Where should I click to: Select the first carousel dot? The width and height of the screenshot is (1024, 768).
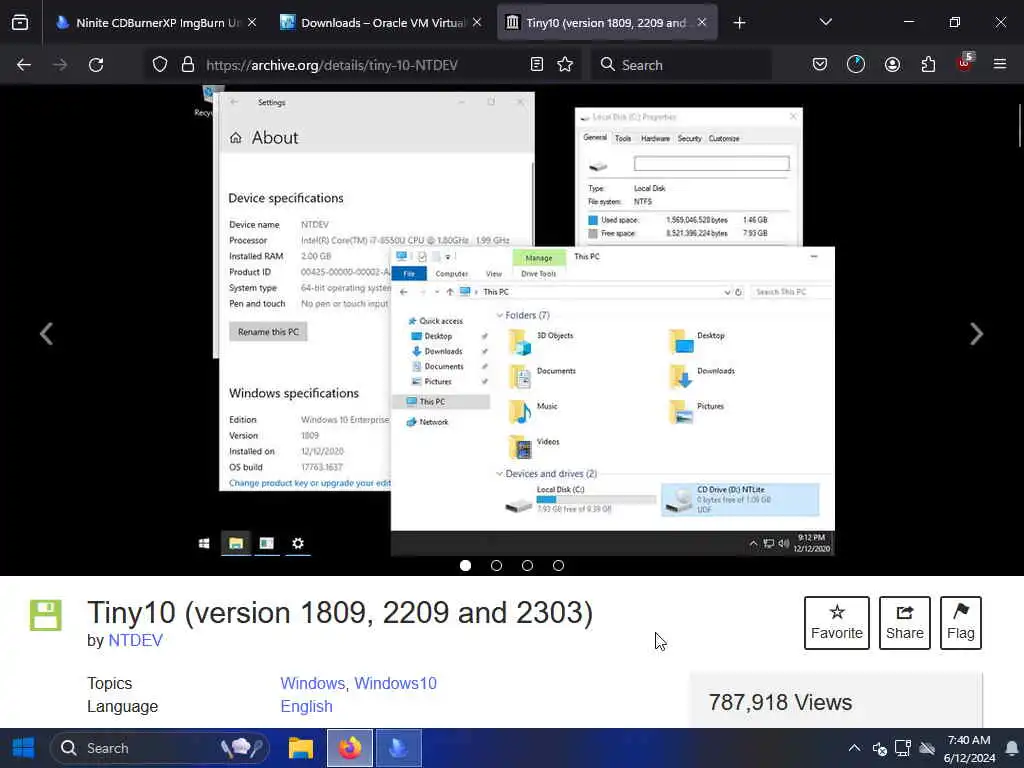(466, 566)
